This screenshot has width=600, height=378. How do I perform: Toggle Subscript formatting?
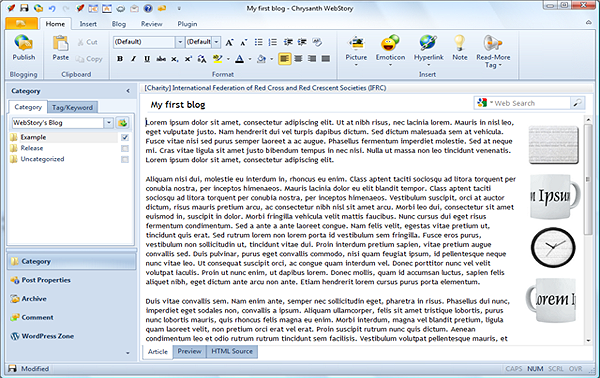[x=174, y=59]
